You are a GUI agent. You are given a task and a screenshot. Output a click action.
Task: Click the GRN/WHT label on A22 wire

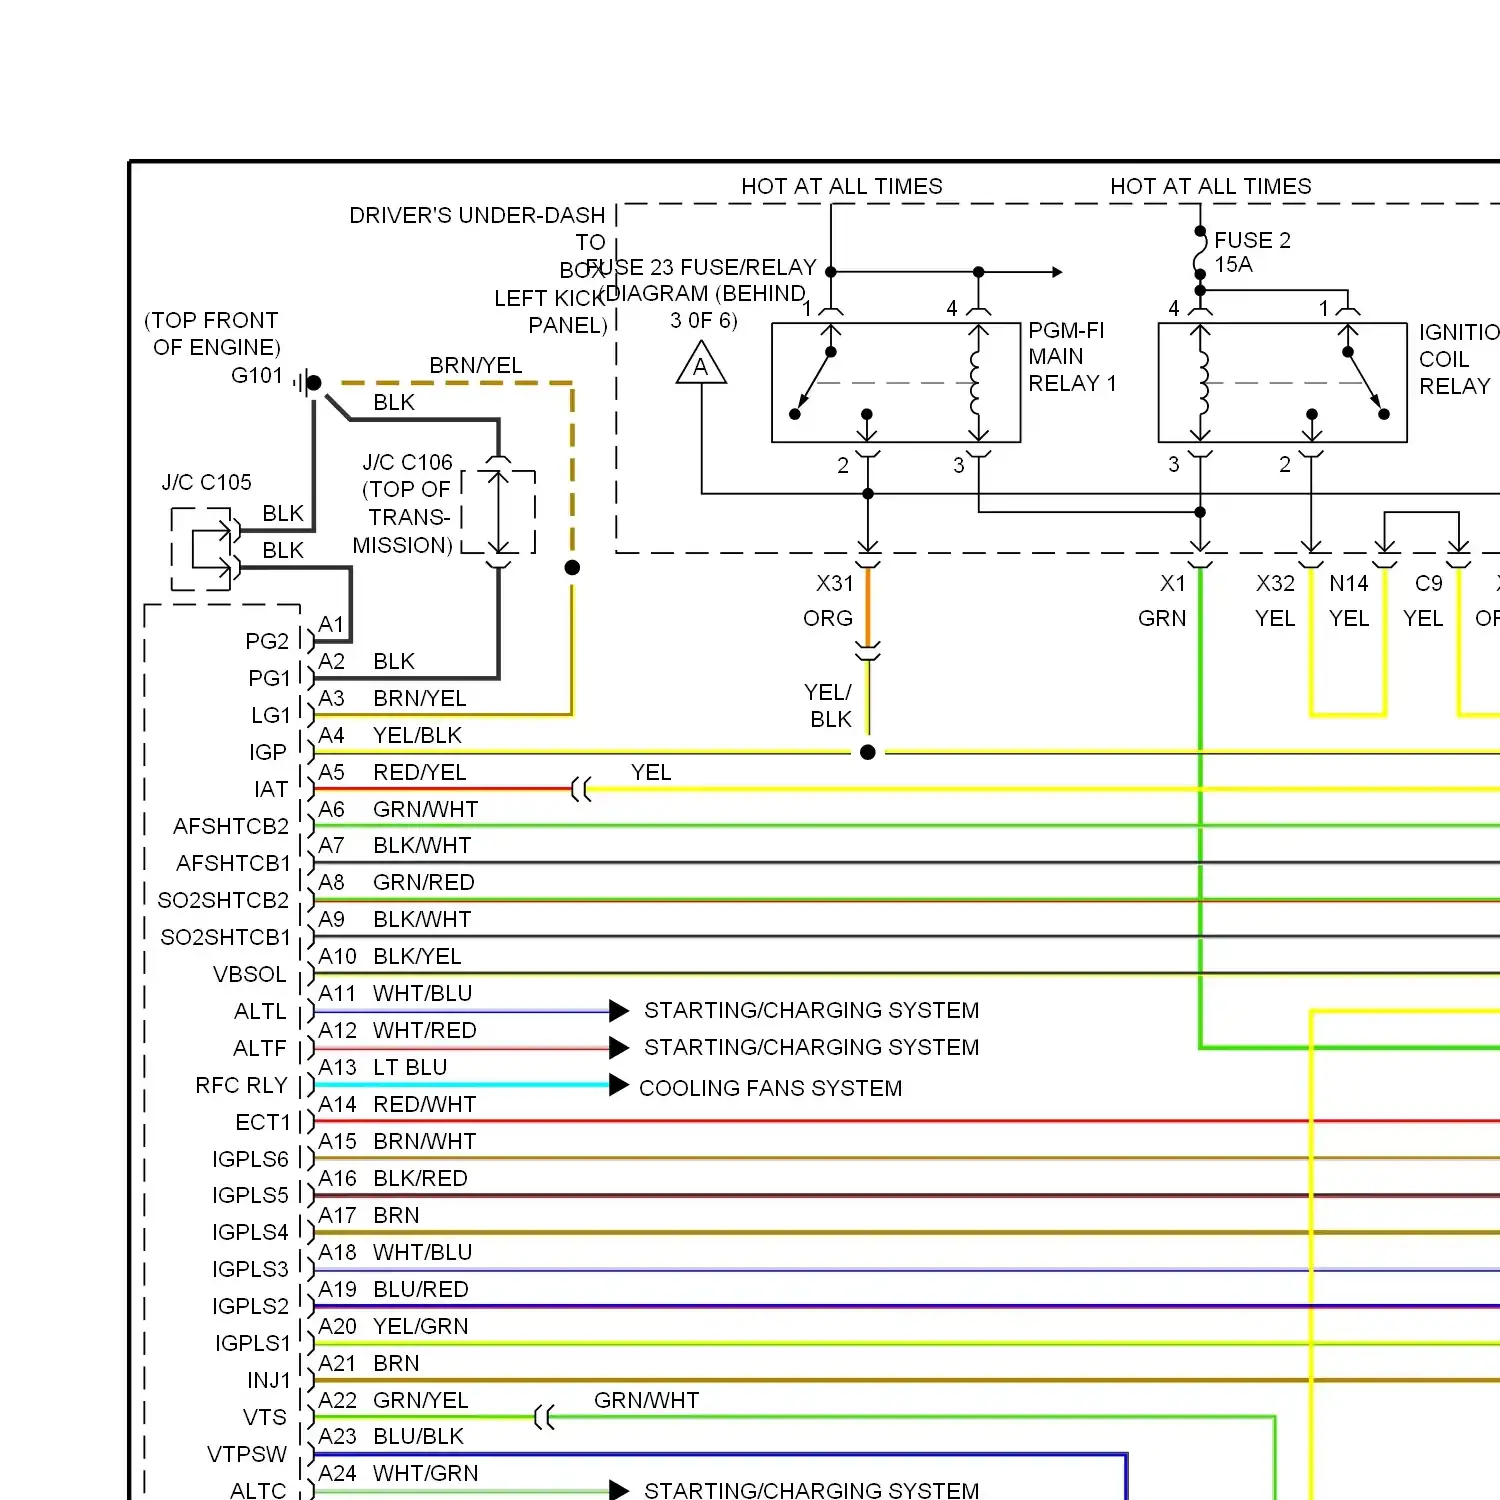coord(646,1400)
